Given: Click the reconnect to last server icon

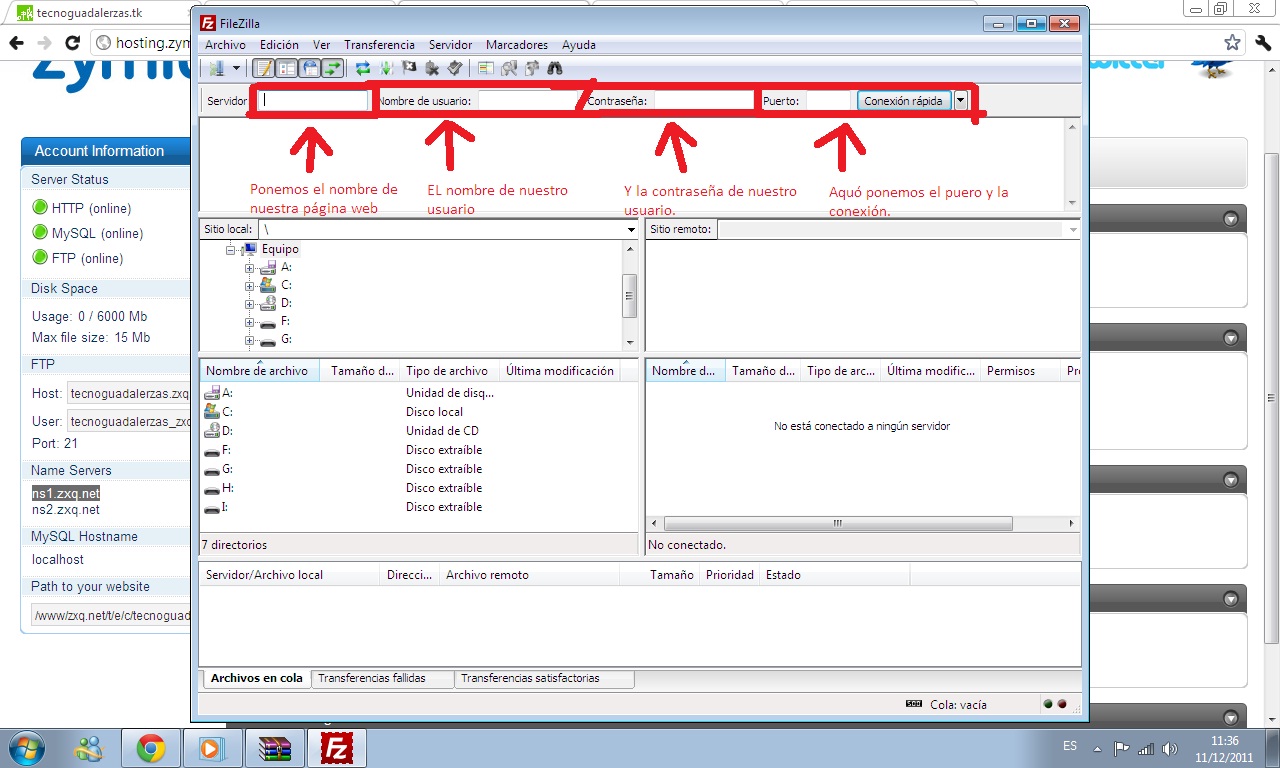Looking at the screenshot, I should point(455,68).
